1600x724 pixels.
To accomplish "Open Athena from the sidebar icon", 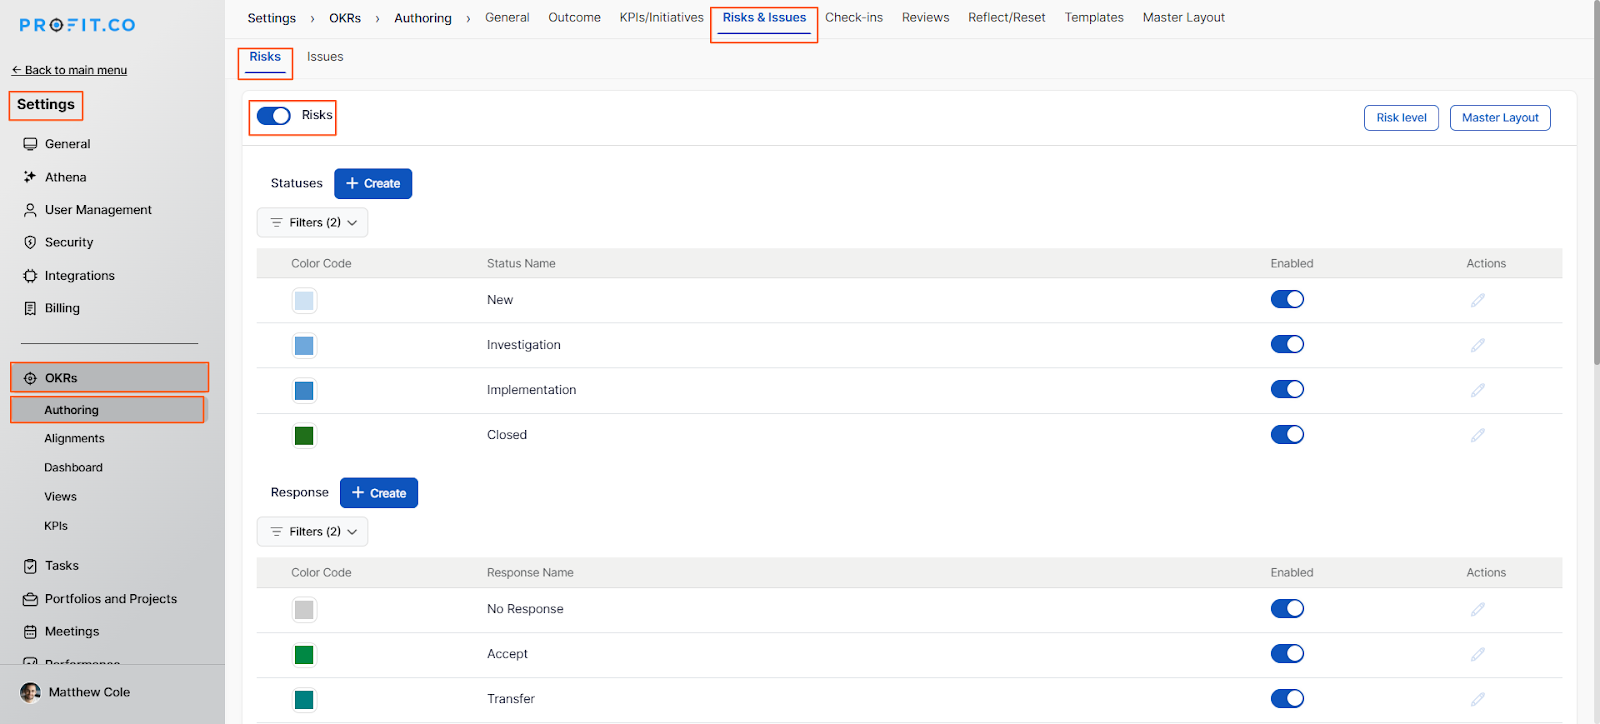I will pos(30,177).
